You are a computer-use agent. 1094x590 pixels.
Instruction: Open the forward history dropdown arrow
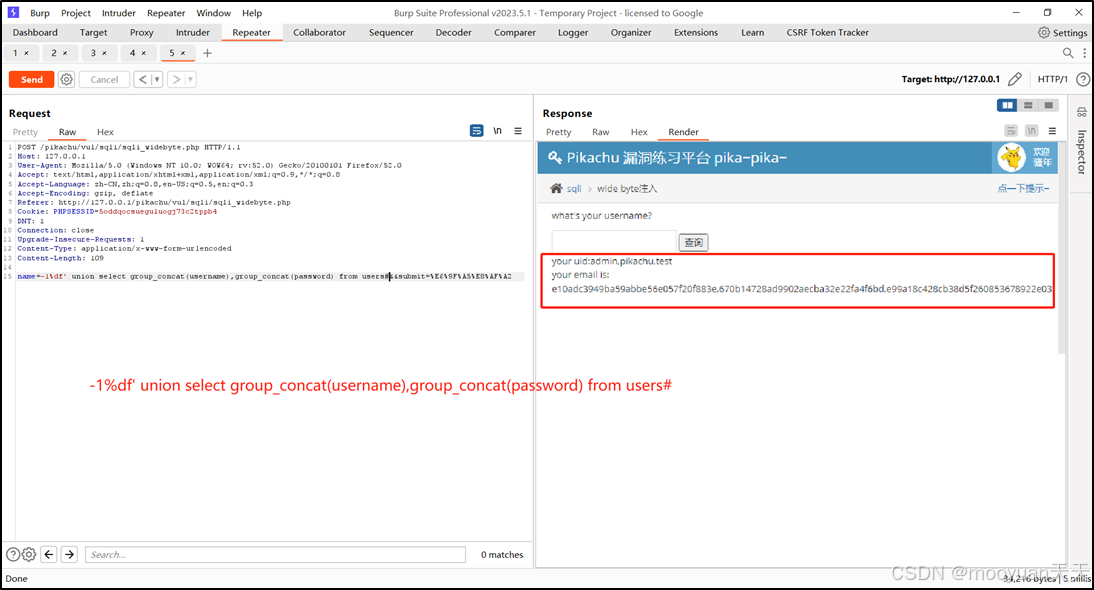click(190, 80)
